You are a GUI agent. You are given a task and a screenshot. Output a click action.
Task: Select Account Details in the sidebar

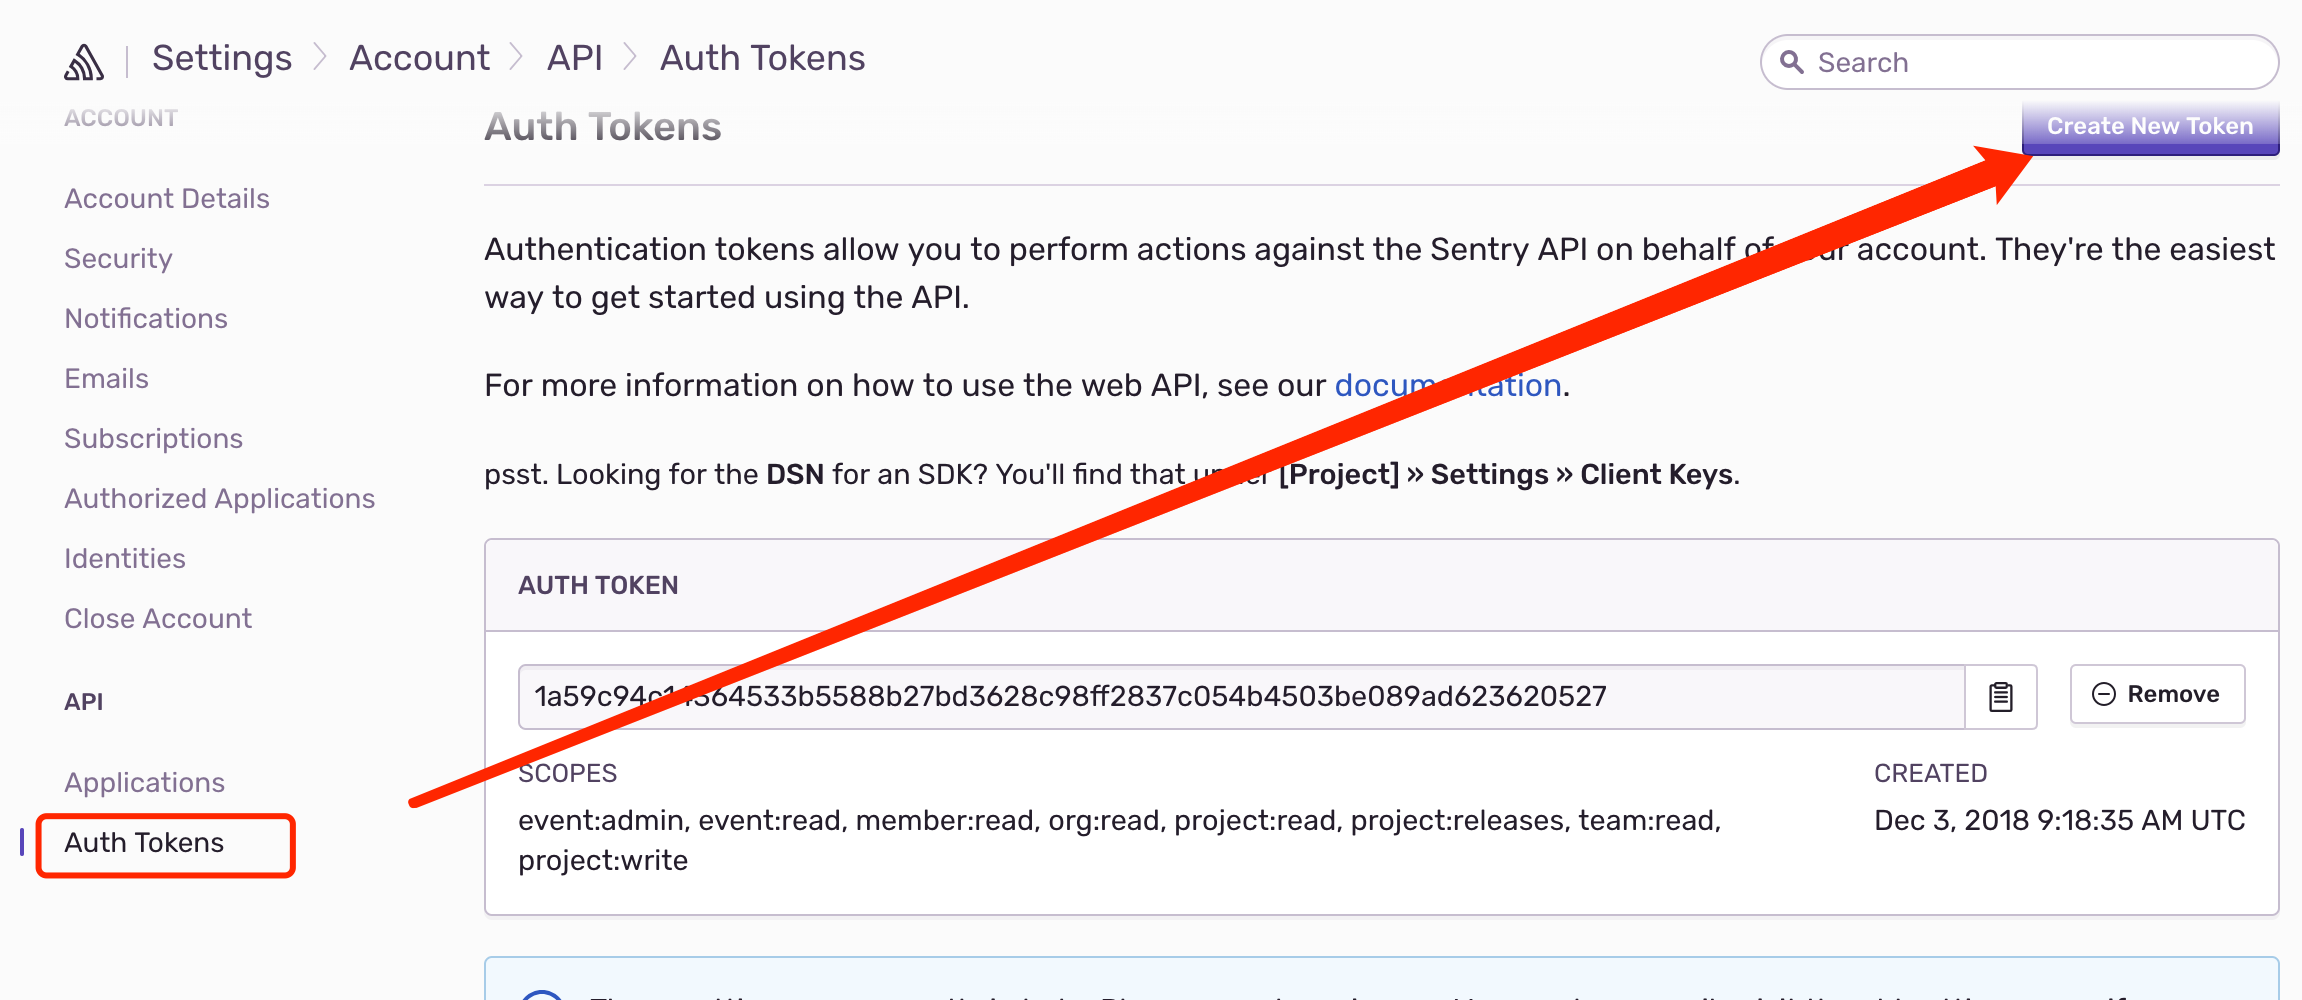166,198
